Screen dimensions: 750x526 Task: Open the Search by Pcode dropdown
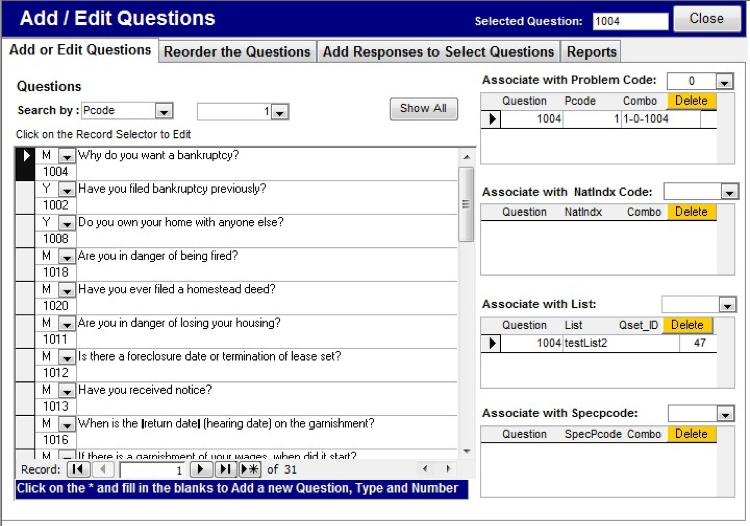pyautogui.click(x=165, y=112)
